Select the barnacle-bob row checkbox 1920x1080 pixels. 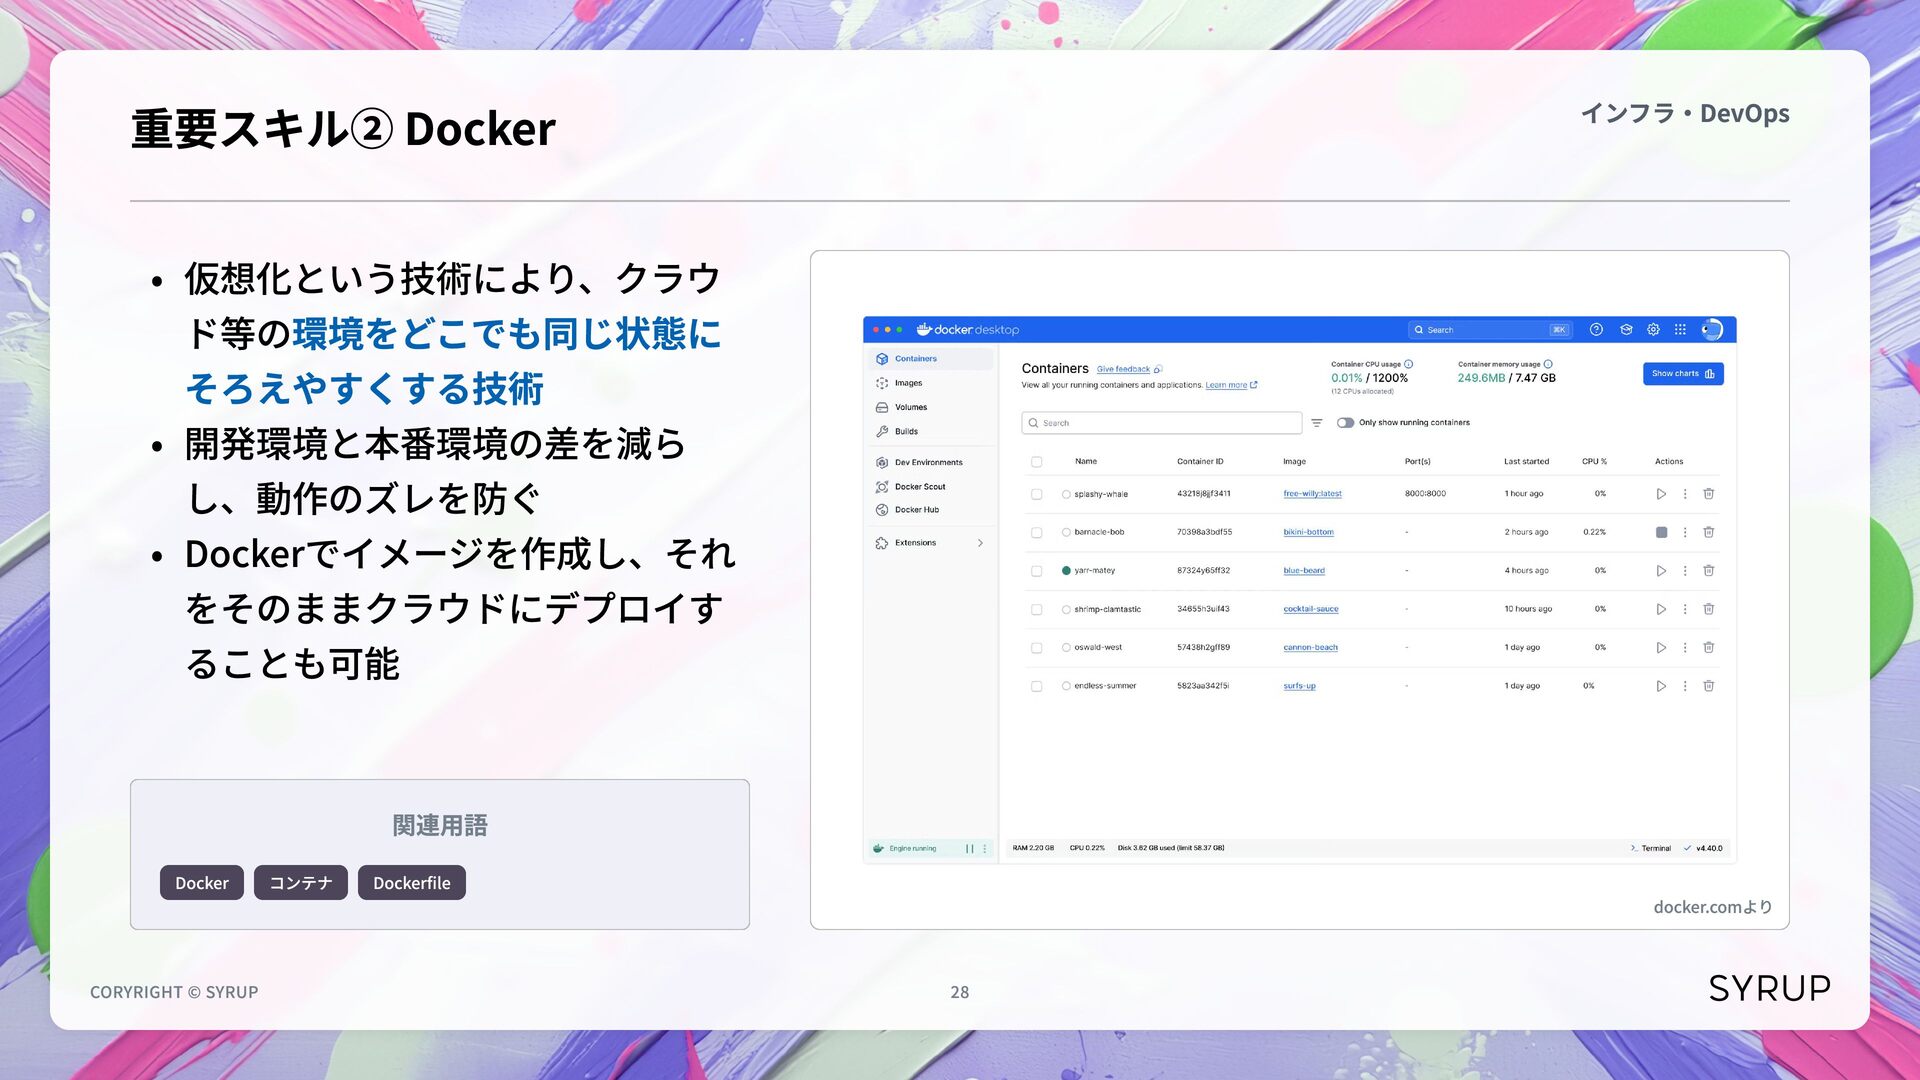(x=1037, y=532)
